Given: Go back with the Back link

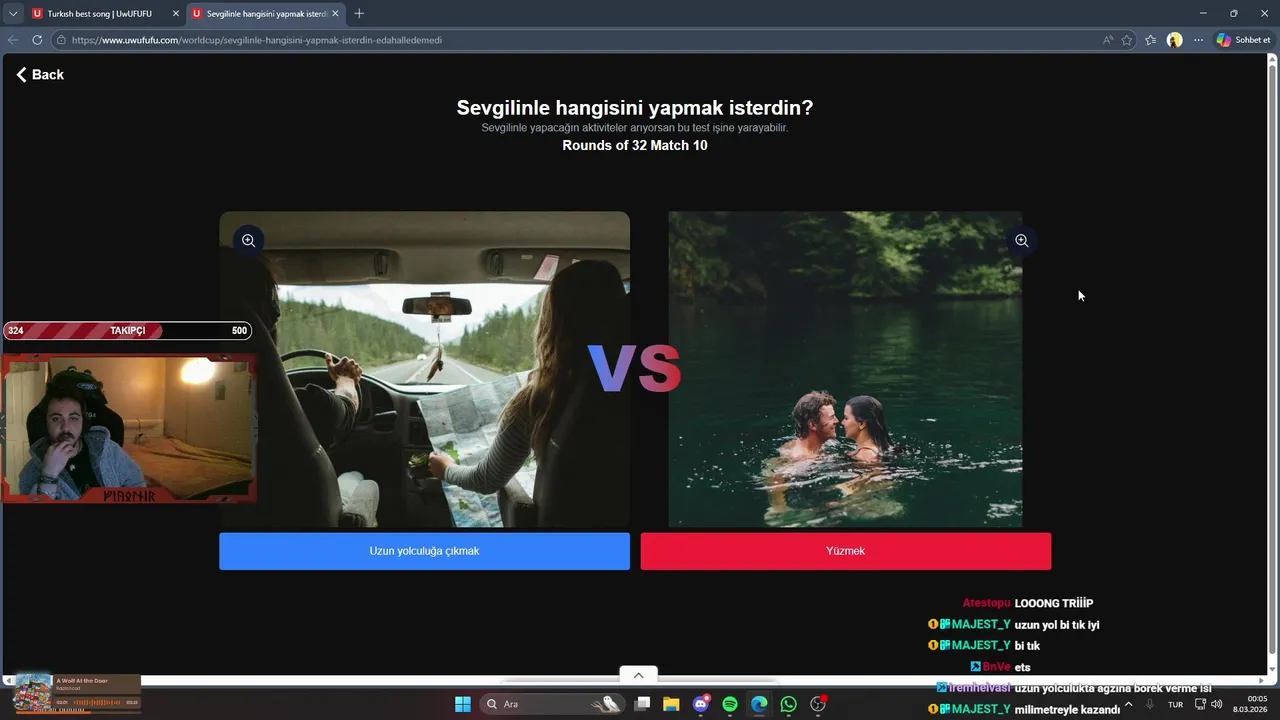Looking at the screenshot, I should click(x=40, y=75).
